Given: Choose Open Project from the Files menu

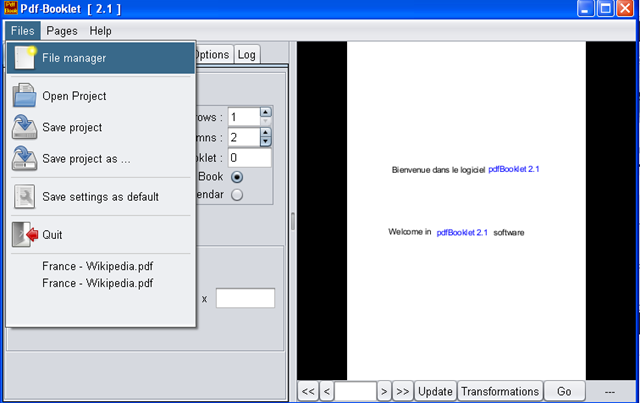Looking at the screenshot, I should (101, 96).
